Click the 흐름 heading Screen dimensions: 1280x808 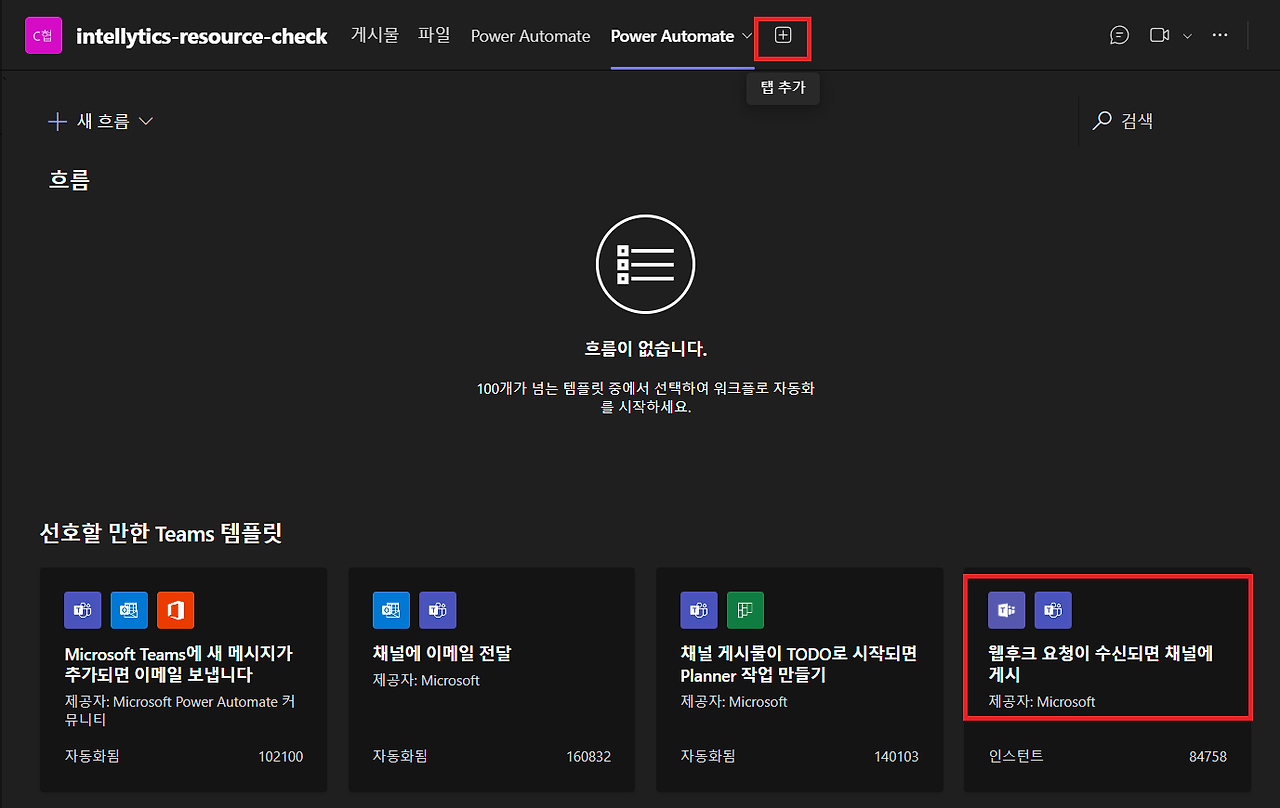69,180
